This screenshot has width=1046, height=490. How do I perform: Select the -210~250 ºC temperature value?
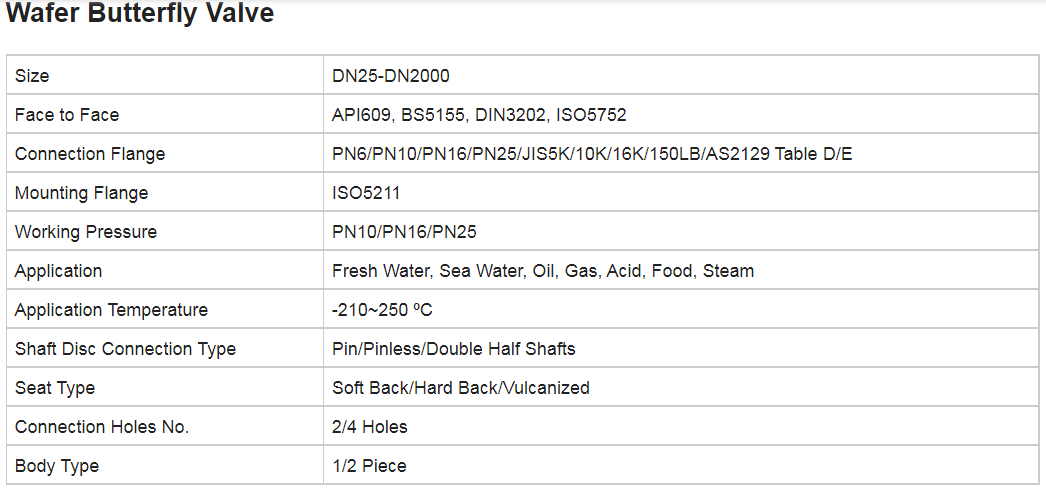382,310
